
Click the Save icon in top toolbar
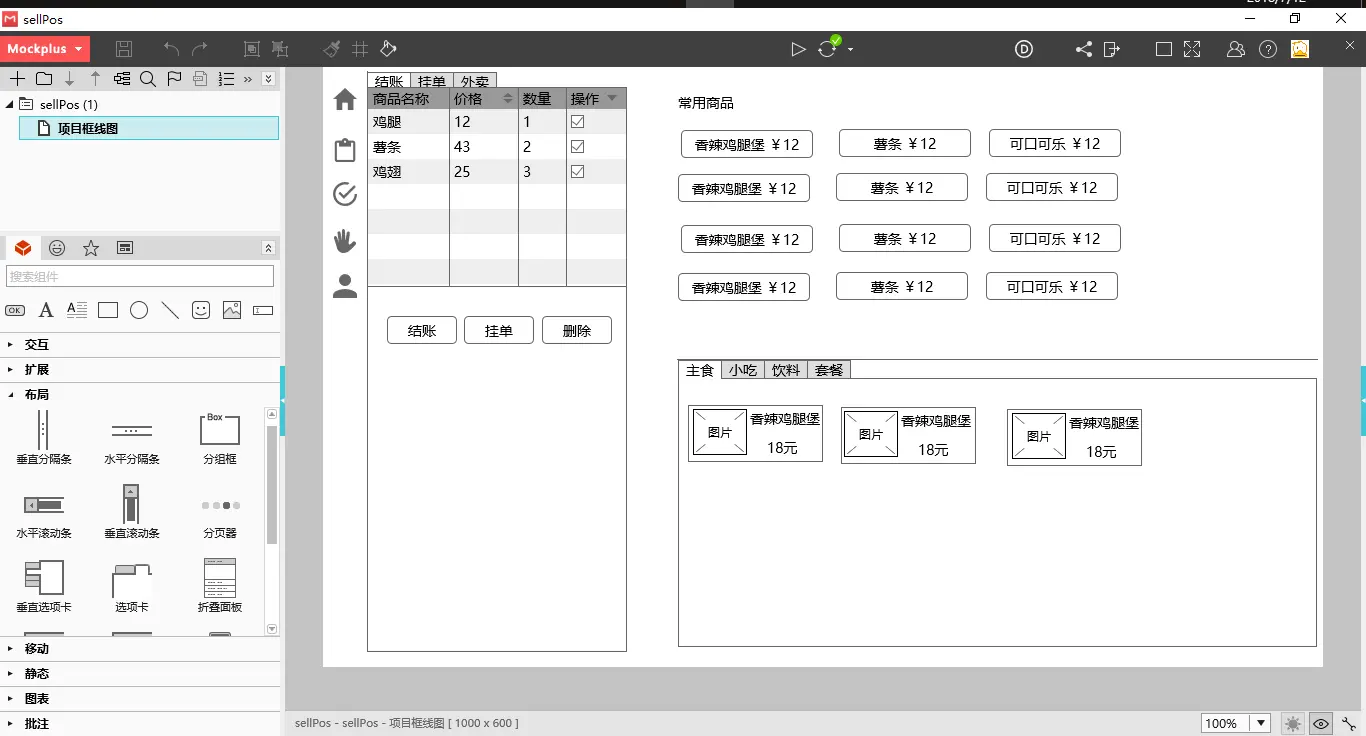coord(124,49)
